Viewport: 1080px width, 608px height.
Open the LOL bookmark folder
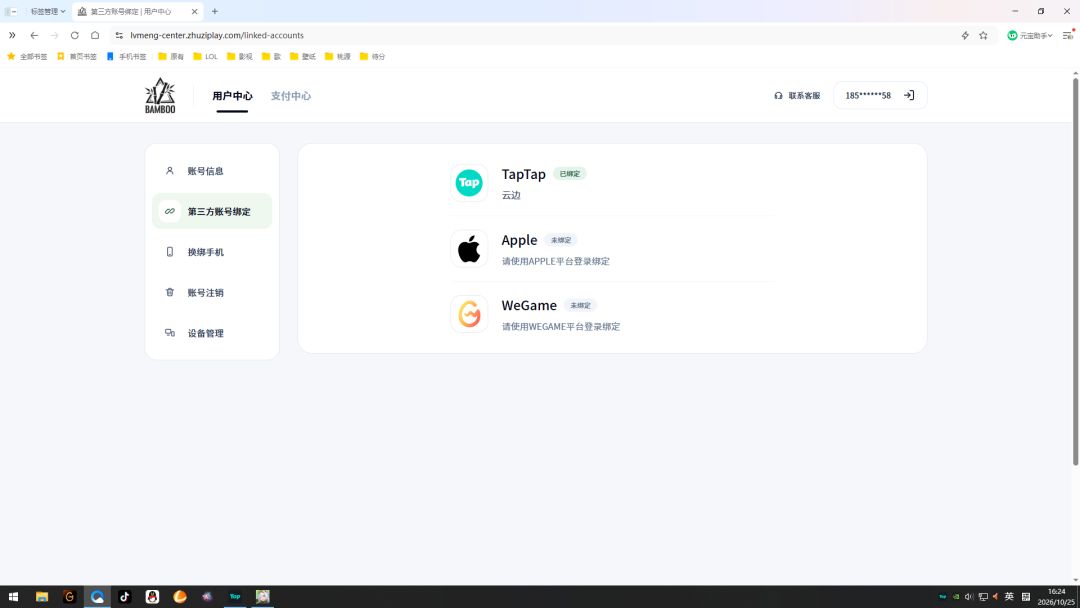(x=205, y=56)
